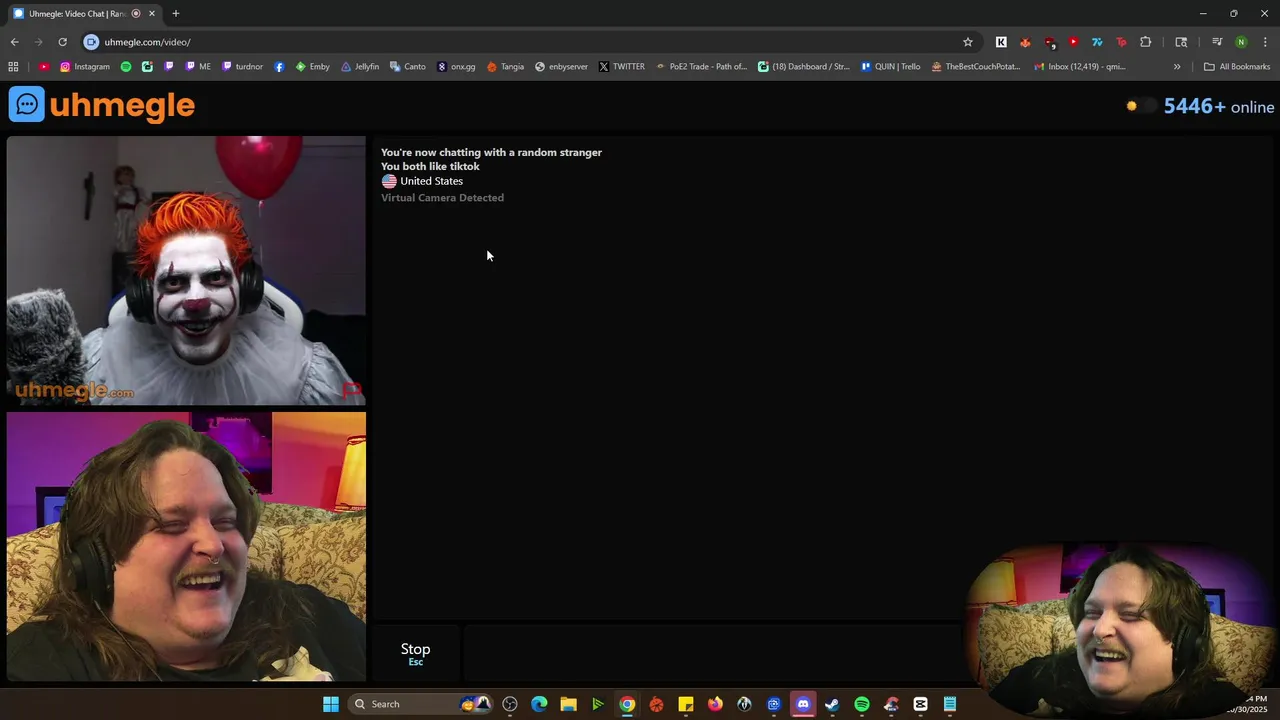Click the 'You both like tiktok' text

pos(430,167)
